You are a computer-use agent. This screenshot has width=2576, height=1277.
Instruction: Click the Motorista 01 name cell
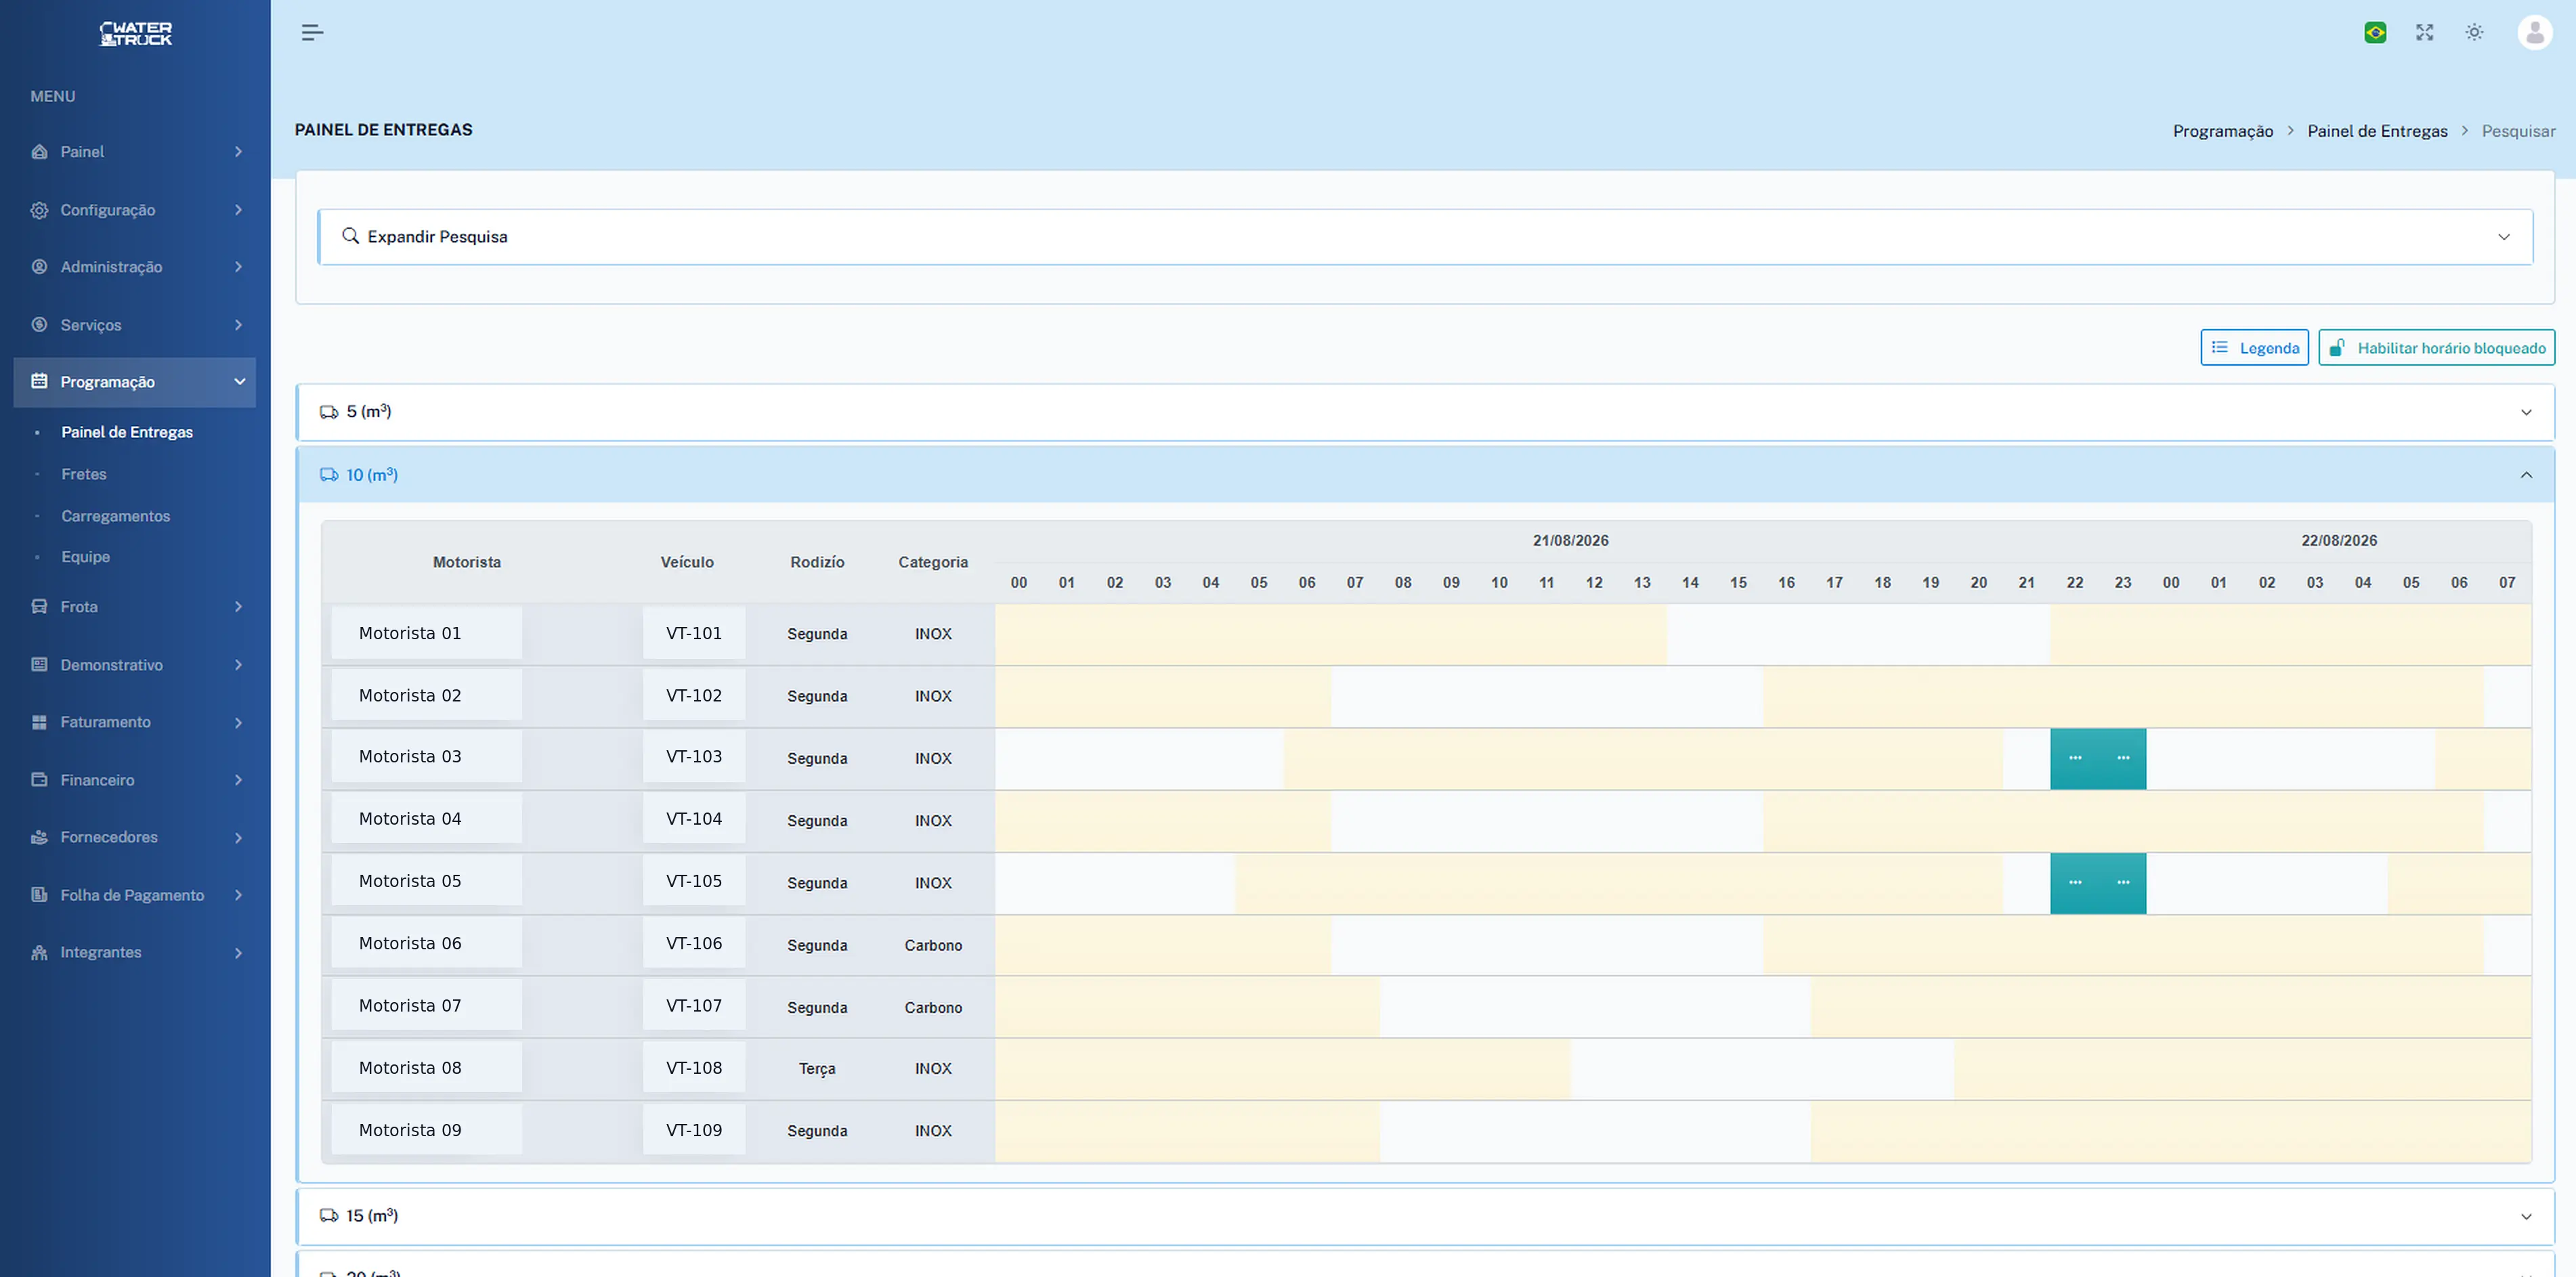(427, 633)
